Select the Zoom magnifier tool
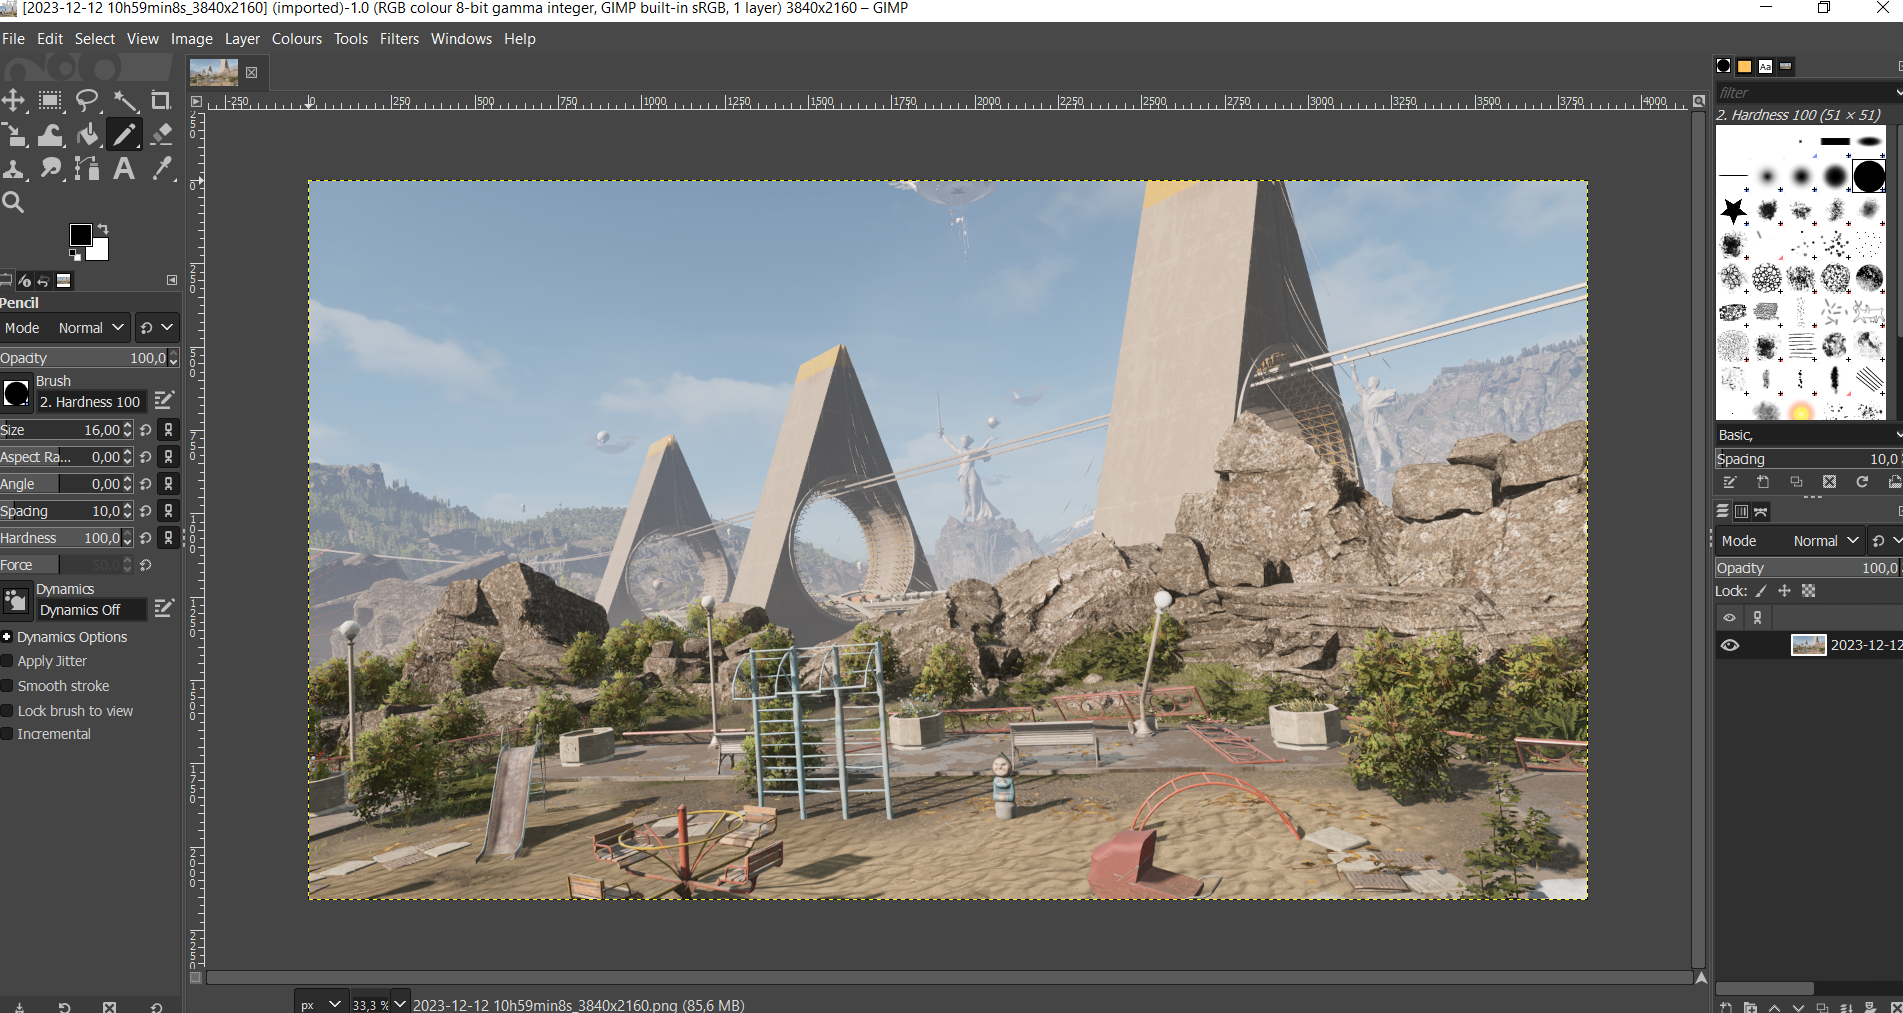The width and height of the screenshot is (1903, 1013). click(x=14, y=203)
